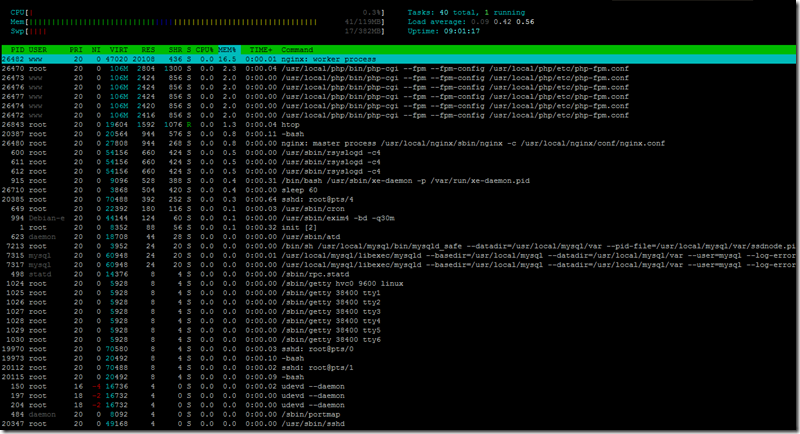Sort by the RES column header
This screenshot has width=800, height=434.
[x=148, y=50]
